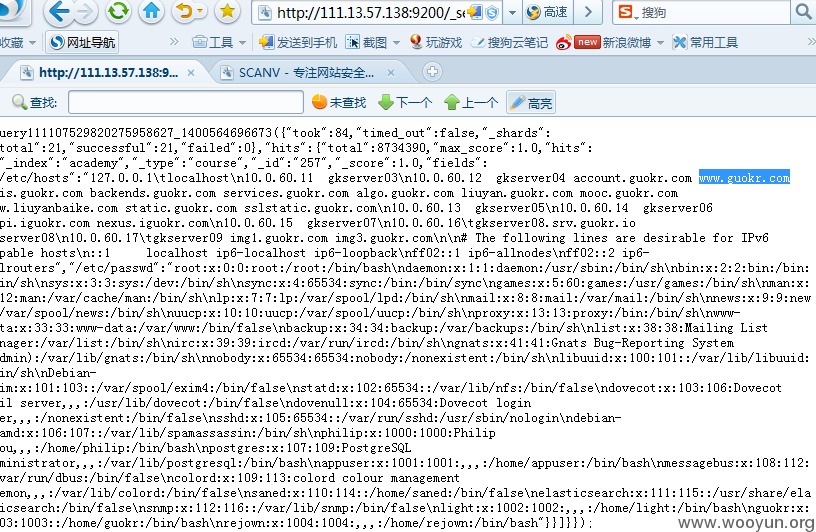Click the go arrow next to 高速
Image resolution: width=816 pixels, height=532 pixels.
tap(588, 12)
